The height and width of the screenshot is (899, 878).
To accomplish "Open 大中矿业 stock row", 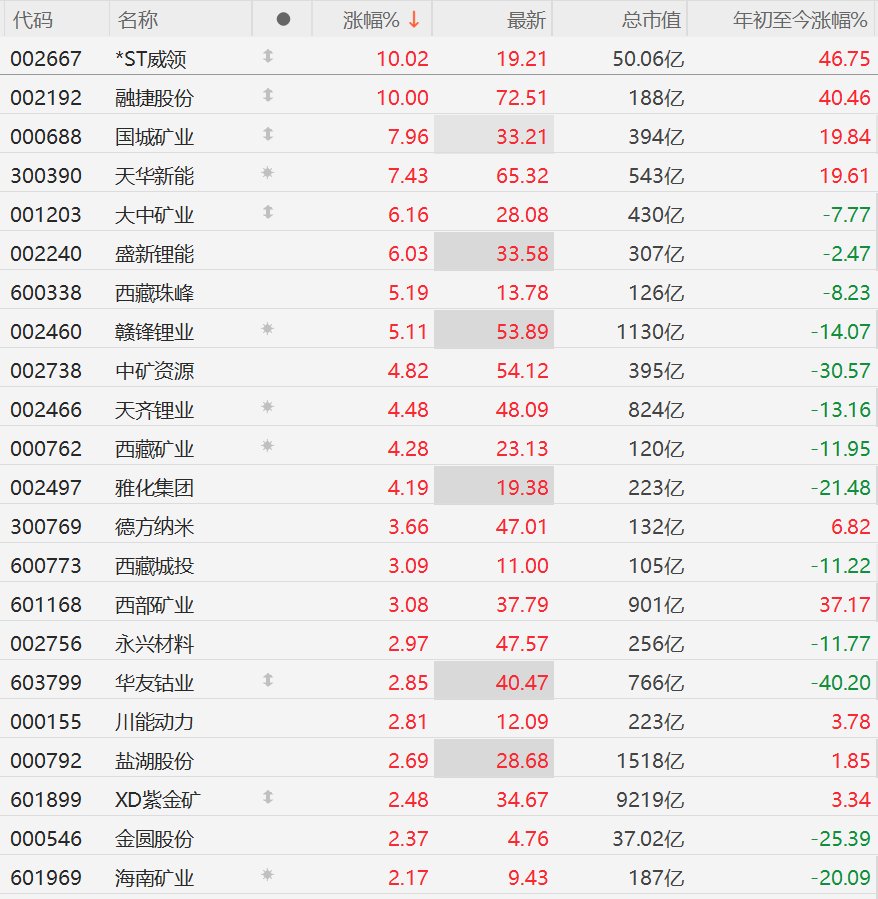I will click(439, 214).
